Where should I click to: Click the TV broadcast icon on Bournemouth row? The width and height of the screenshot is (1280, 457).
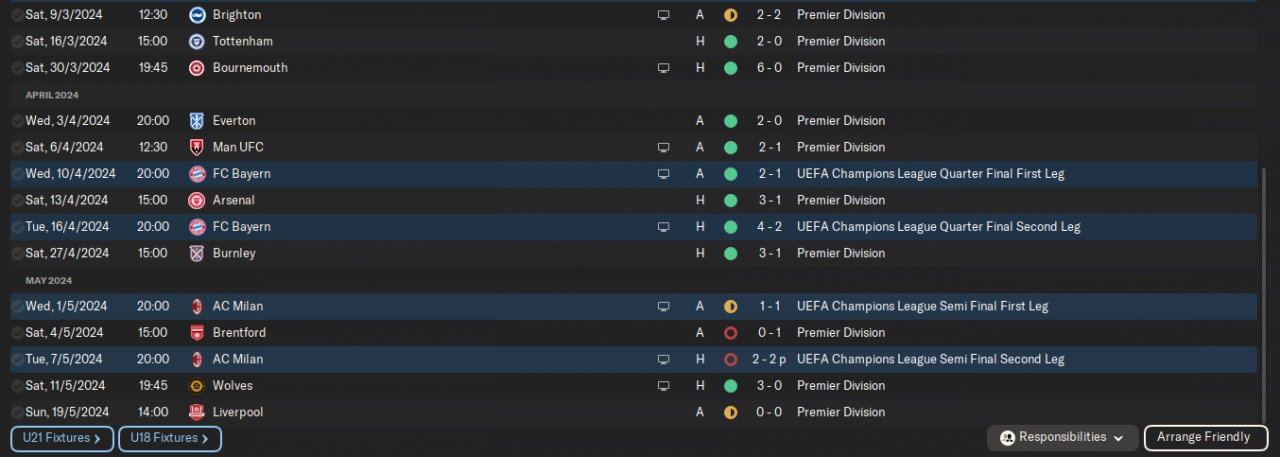coord(663,68)
